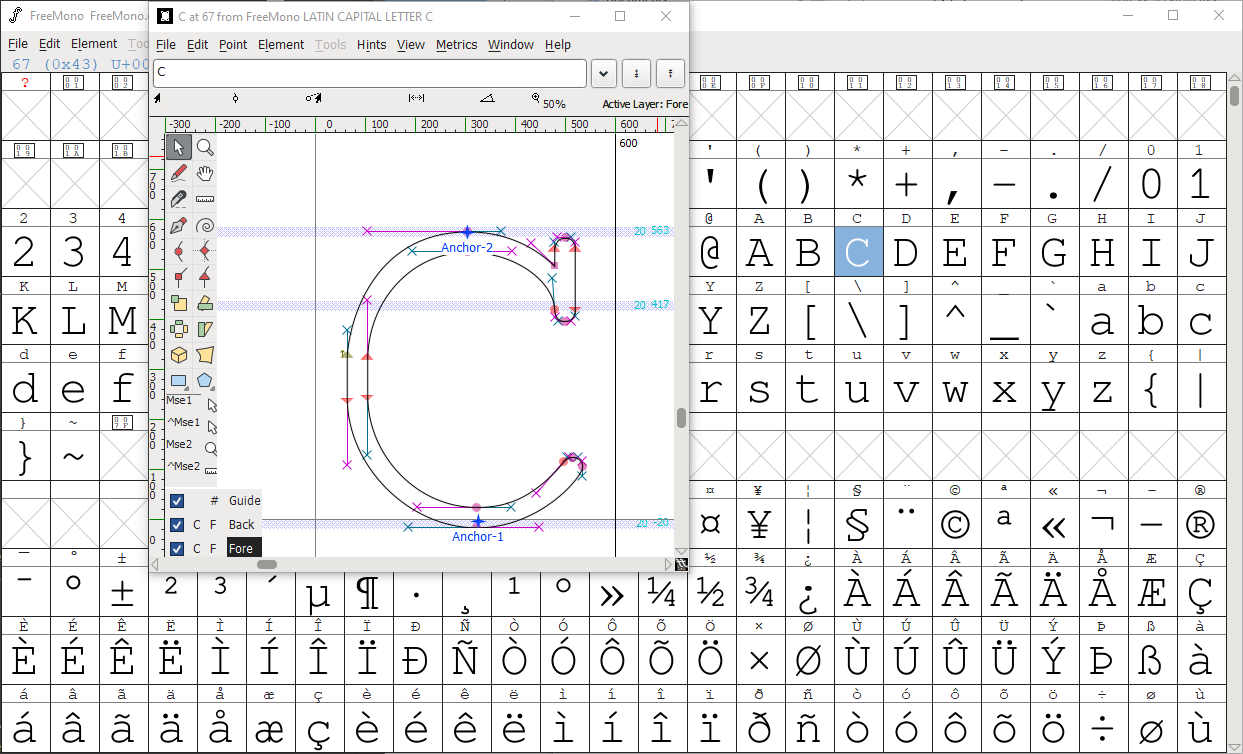The image size is (1243, 754).
Task: Select the Rectangle drawing tool
Action: click(x=178, y=379)
